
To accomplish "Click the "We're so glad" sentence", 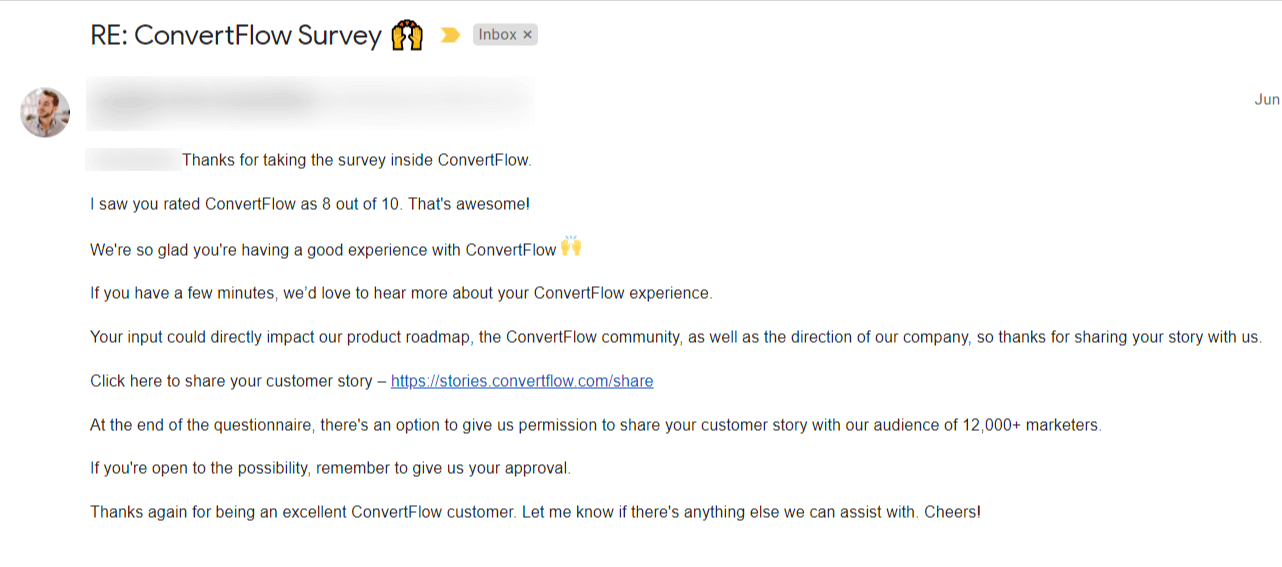I will (323, 249).
